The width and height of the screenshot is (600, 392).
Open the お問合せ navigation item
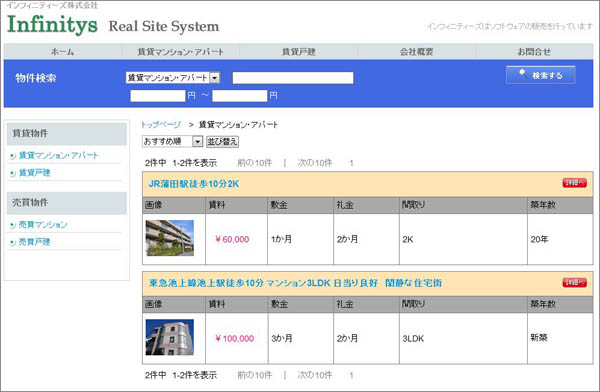click(534, 52)
